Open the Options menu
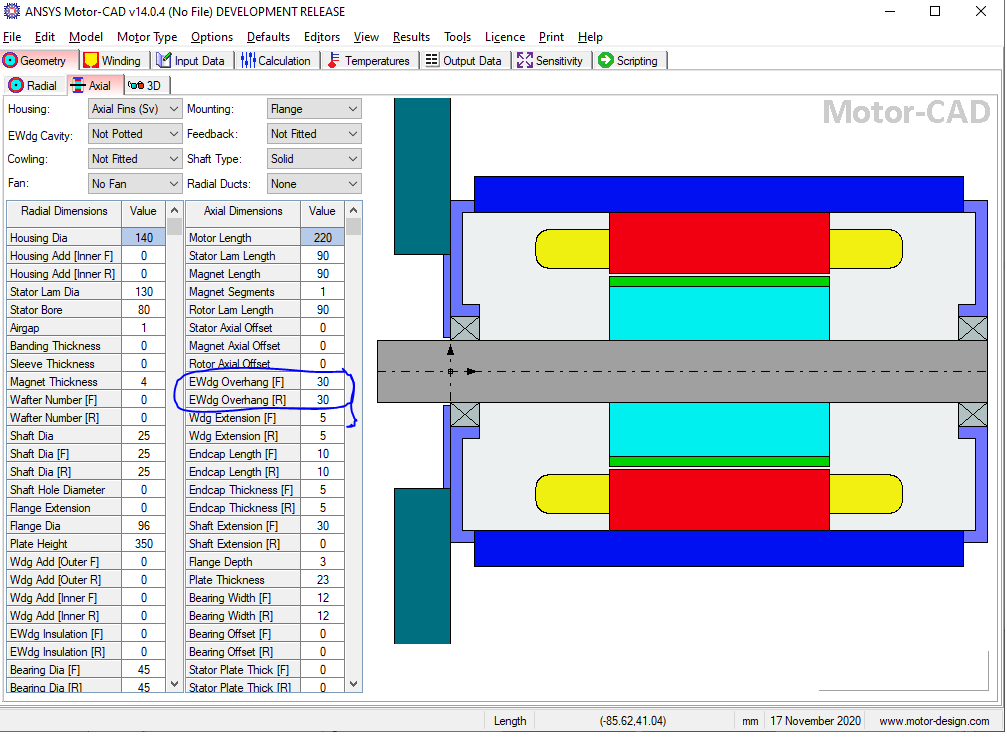This screenshot has width=1007, height=738. click(212, 37)
